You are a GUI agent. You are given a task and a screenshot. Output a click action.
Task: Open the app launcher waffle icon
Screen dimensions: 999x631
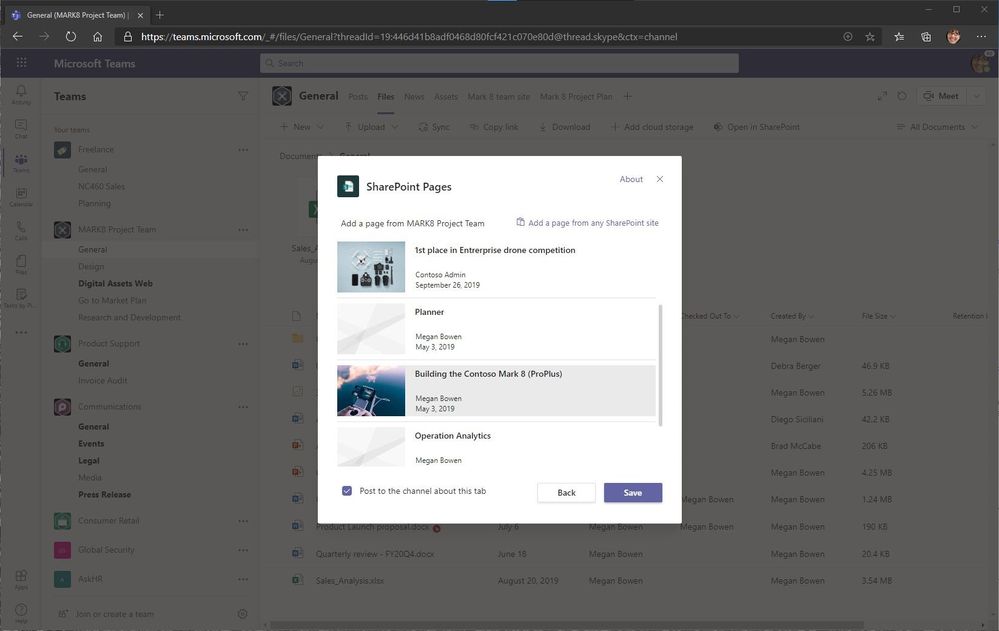tap(22, 62)
